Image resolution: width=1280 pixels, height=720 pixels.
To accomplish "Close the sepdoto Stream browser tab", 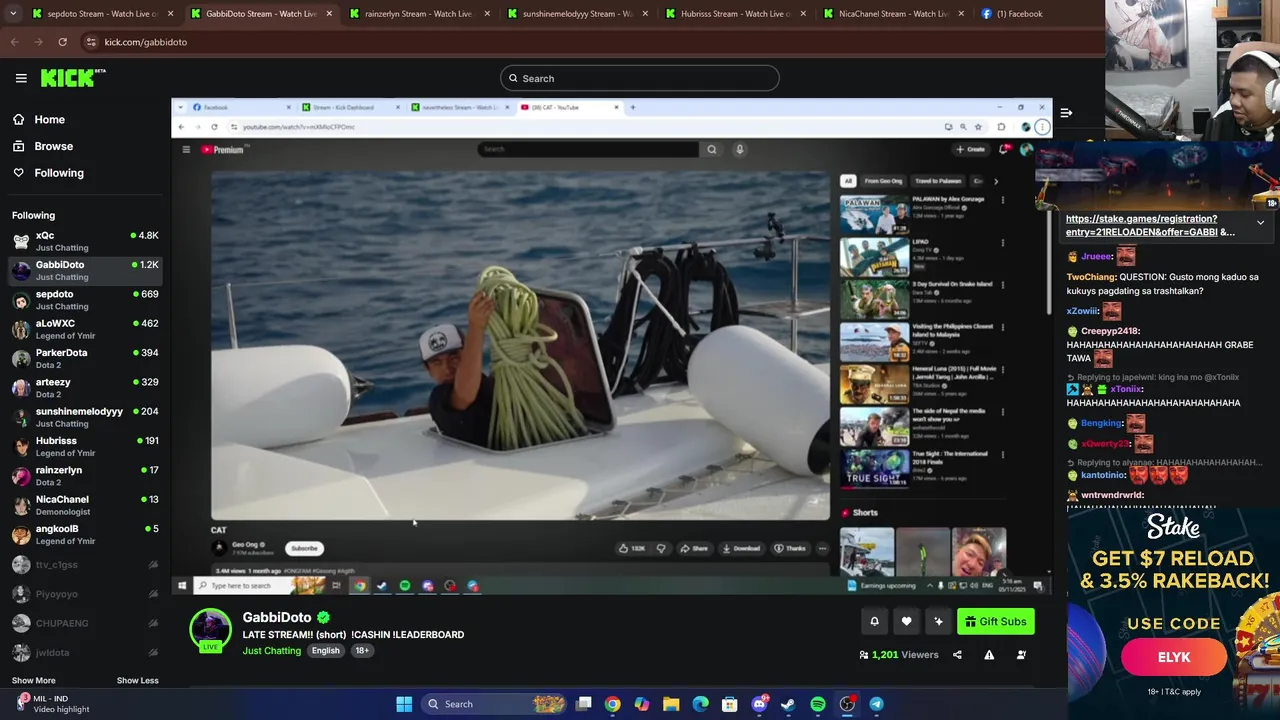I will point(171,14).
